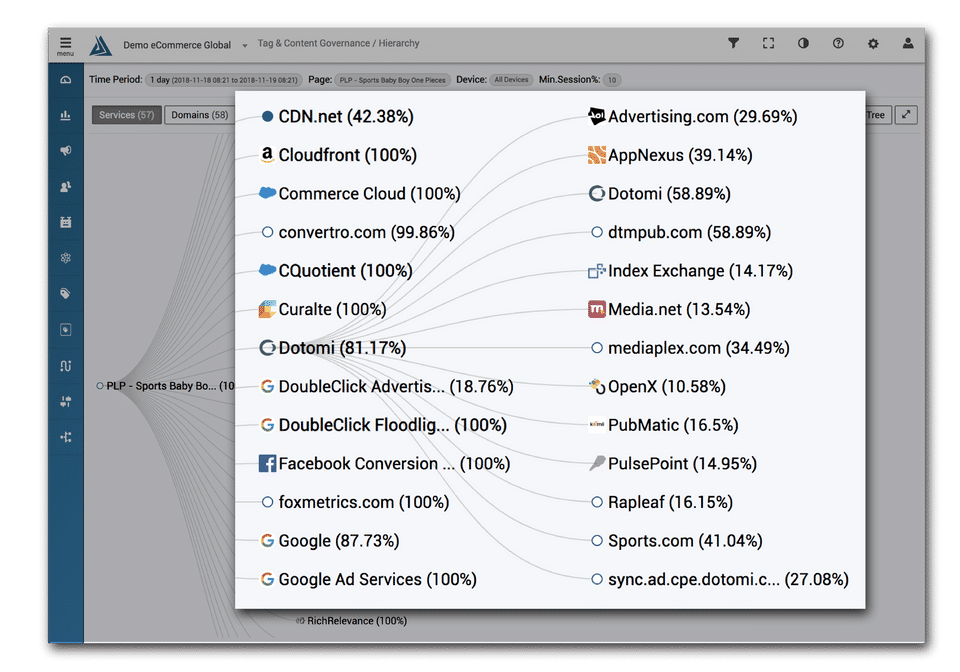Viewport: 960px width, 672px height.
Task: Switch to the Domains (58) tab
Action: pos(199,115)
